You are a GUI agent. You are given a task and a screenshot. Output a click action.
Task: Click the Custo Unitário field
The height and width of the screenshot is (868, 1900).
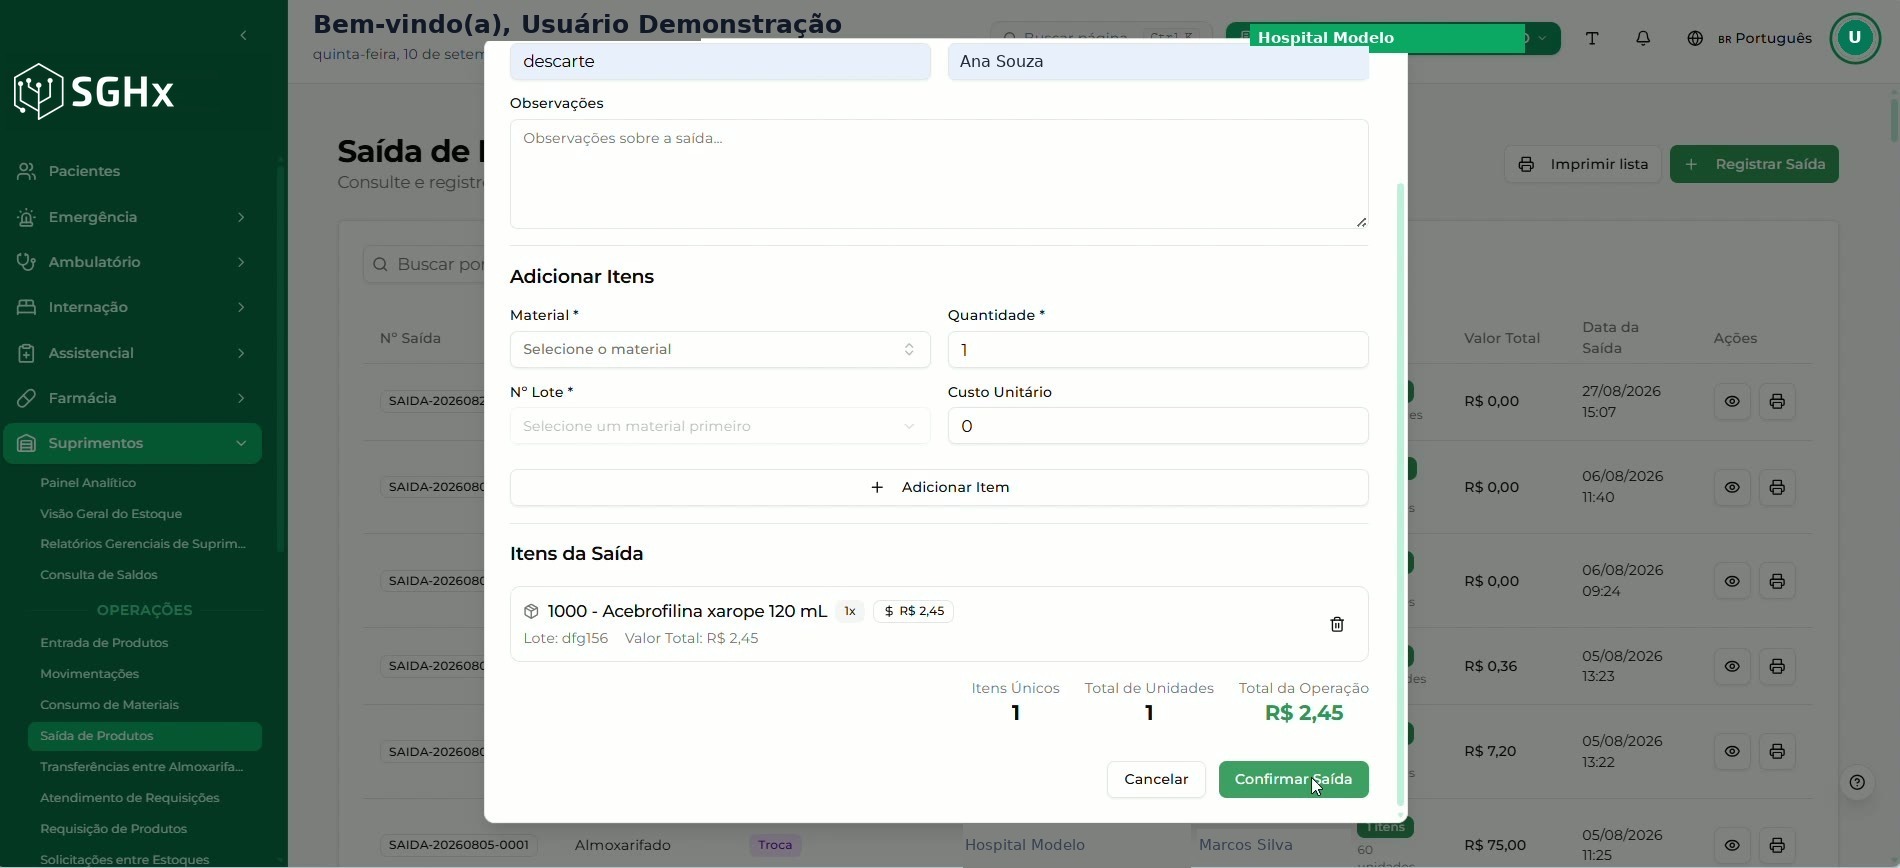[1158, 426]
